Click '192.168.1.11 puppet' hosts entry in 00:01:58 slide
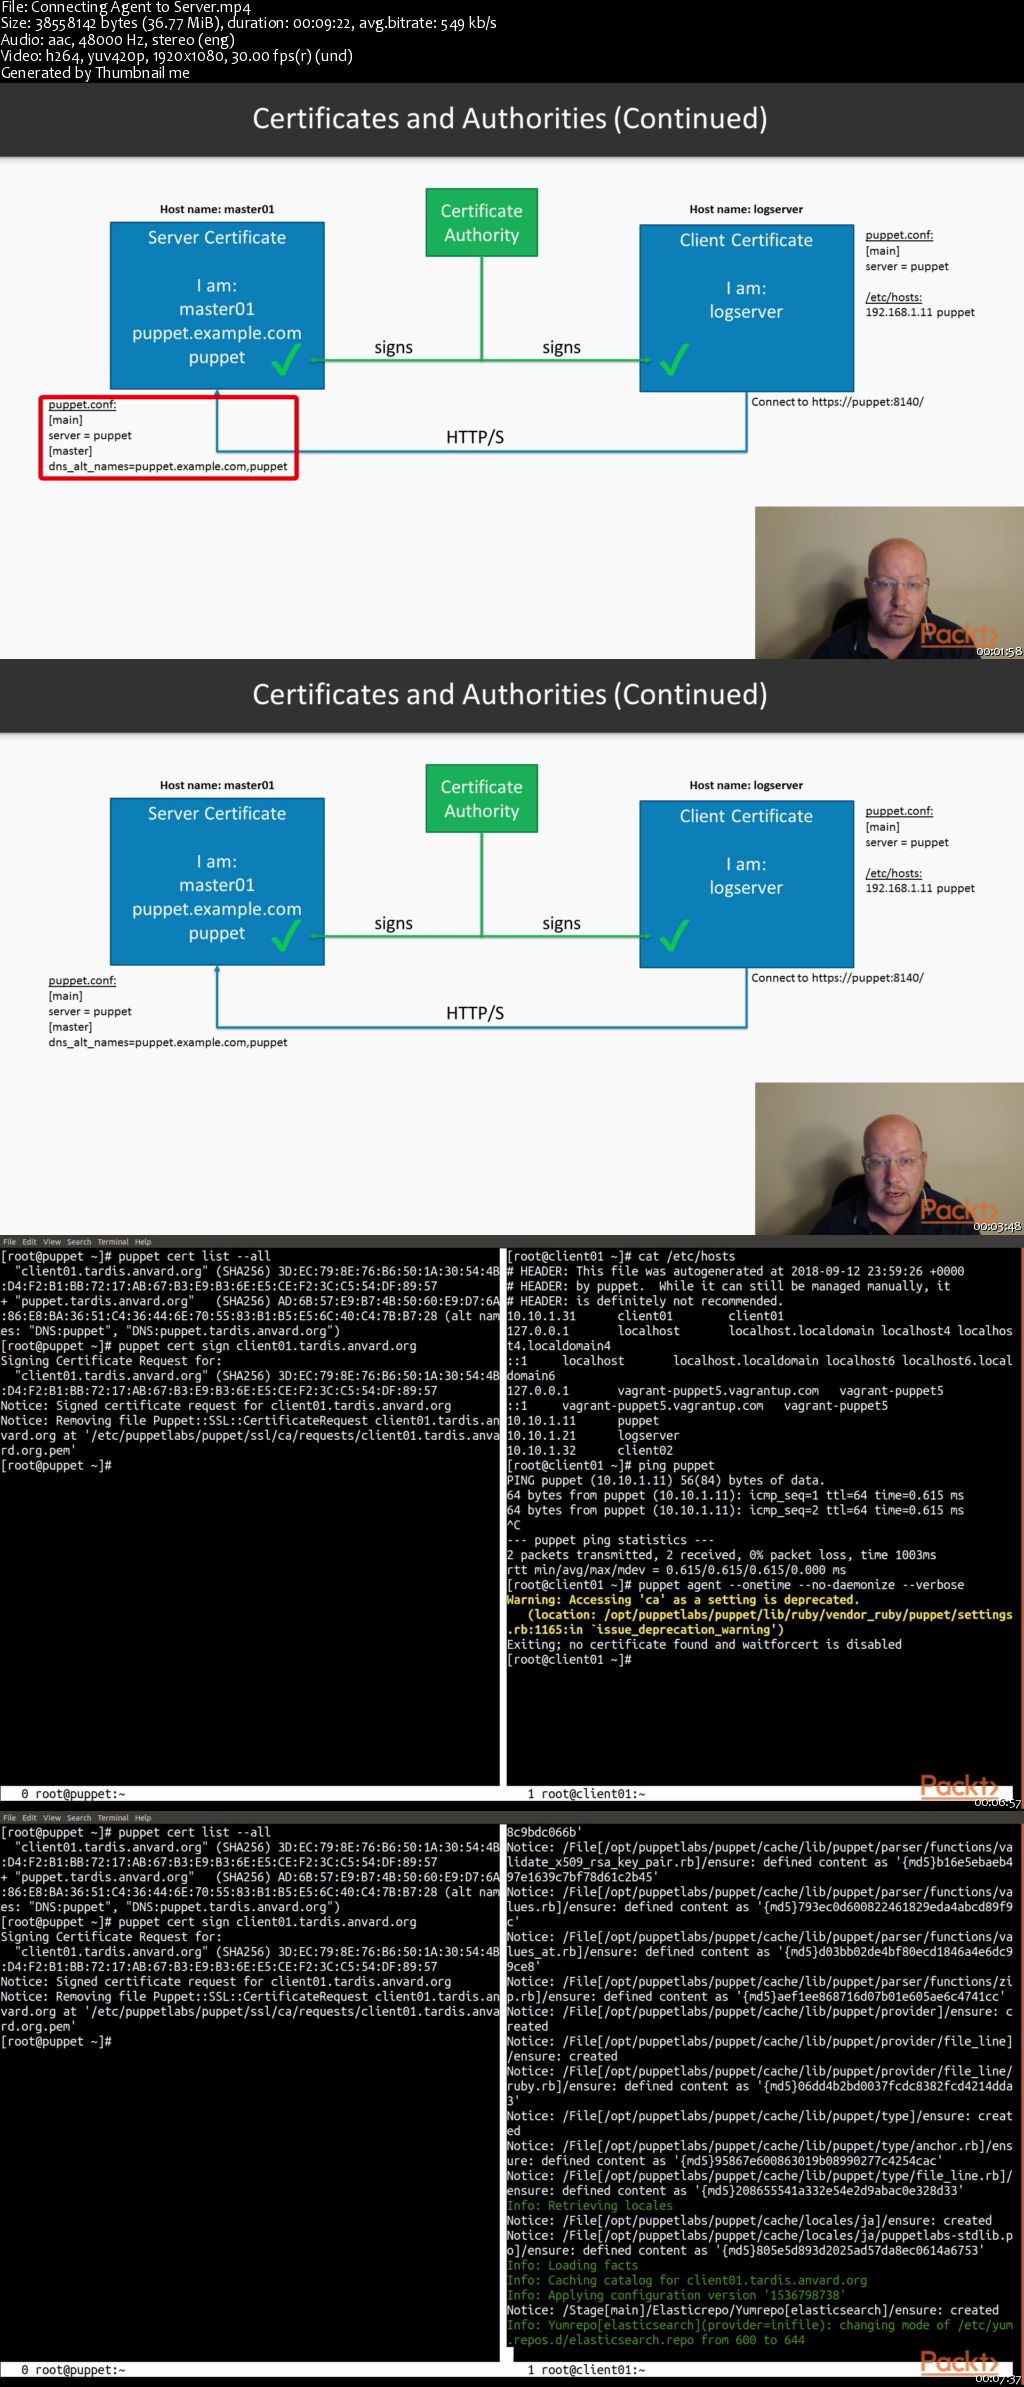 (920, 312)
